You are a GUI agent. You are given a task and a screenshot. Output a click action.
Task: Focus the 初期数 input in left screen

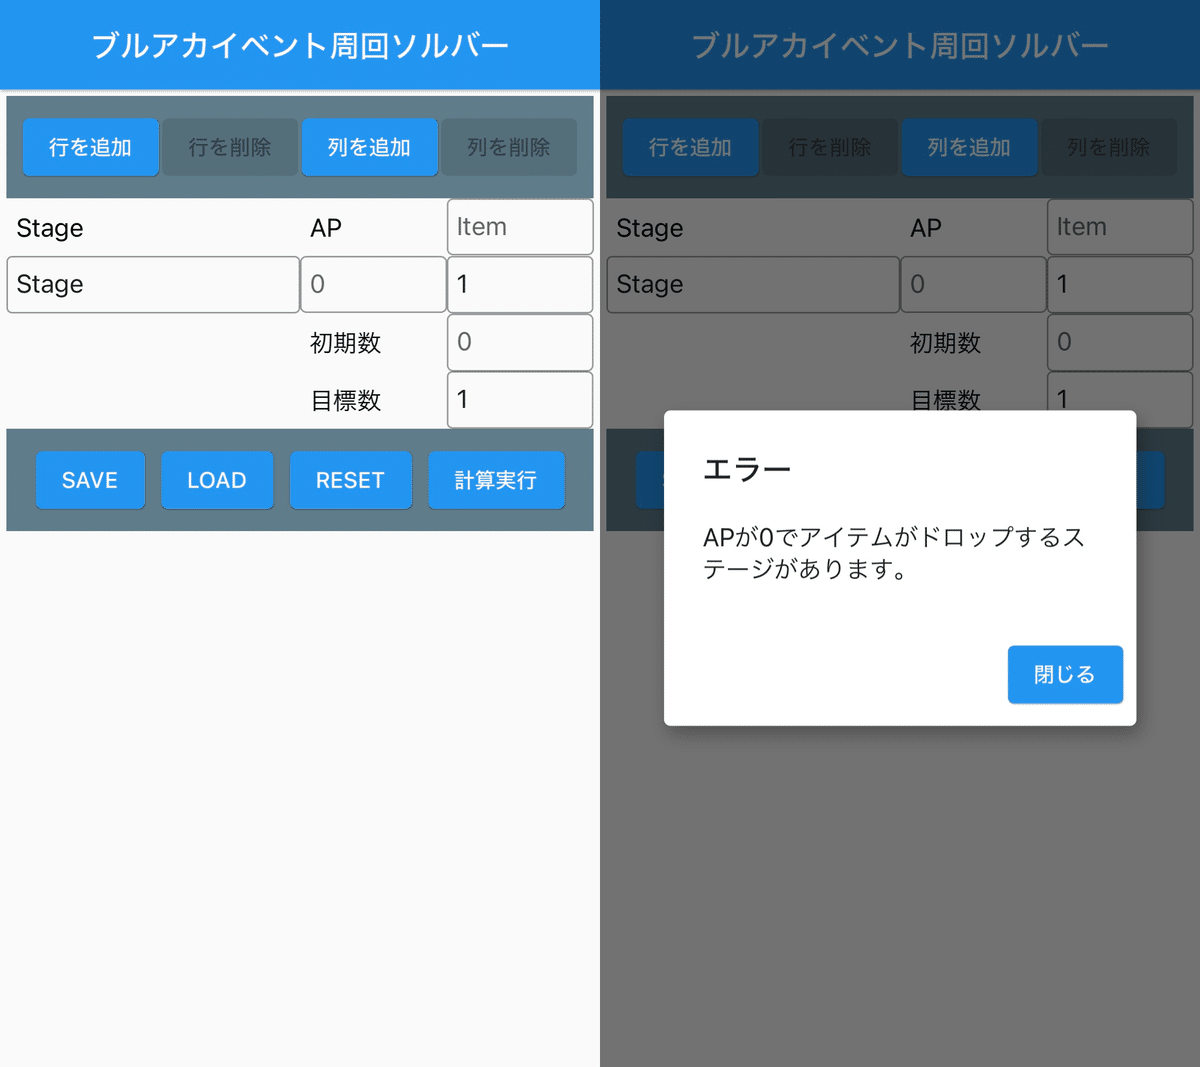[520, 342]
